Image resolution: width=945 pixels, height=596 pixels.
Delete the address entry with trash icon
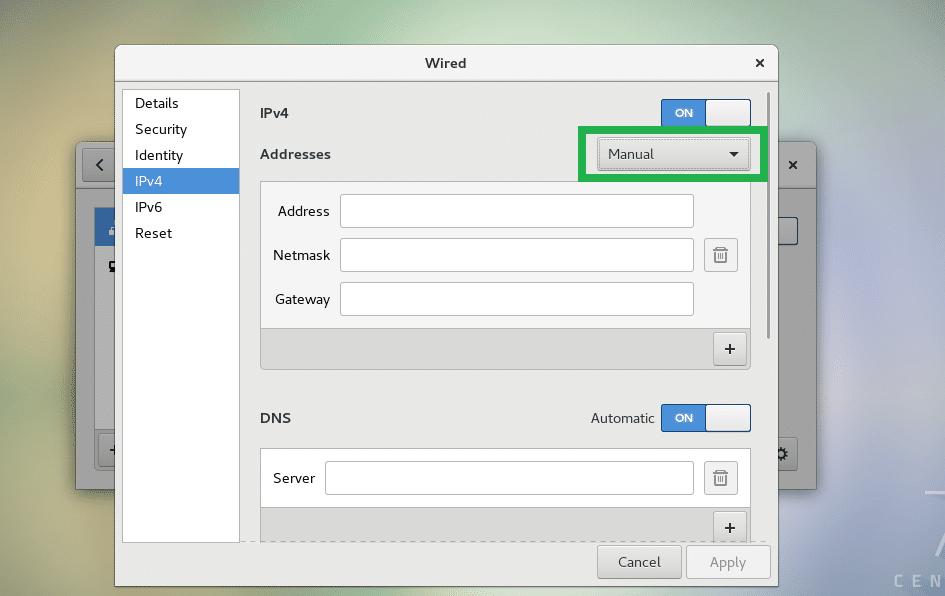tap(720, 255)
